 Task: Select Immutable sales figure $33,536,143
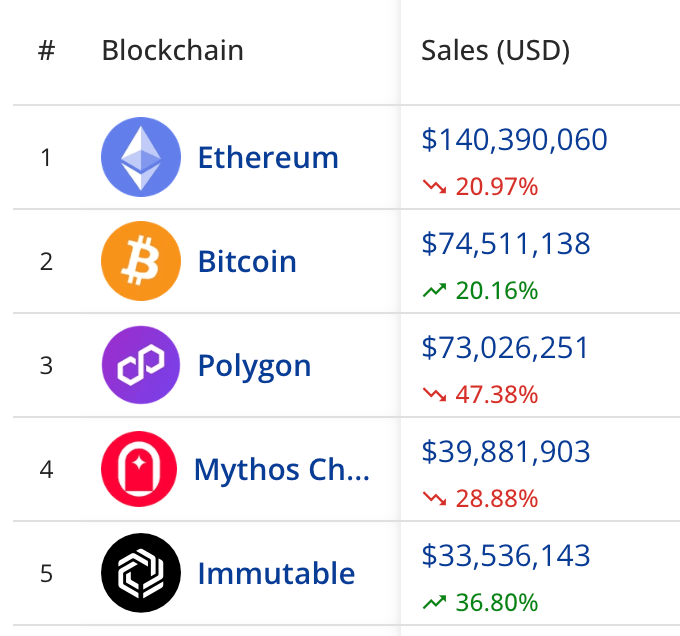click(506, 555)
